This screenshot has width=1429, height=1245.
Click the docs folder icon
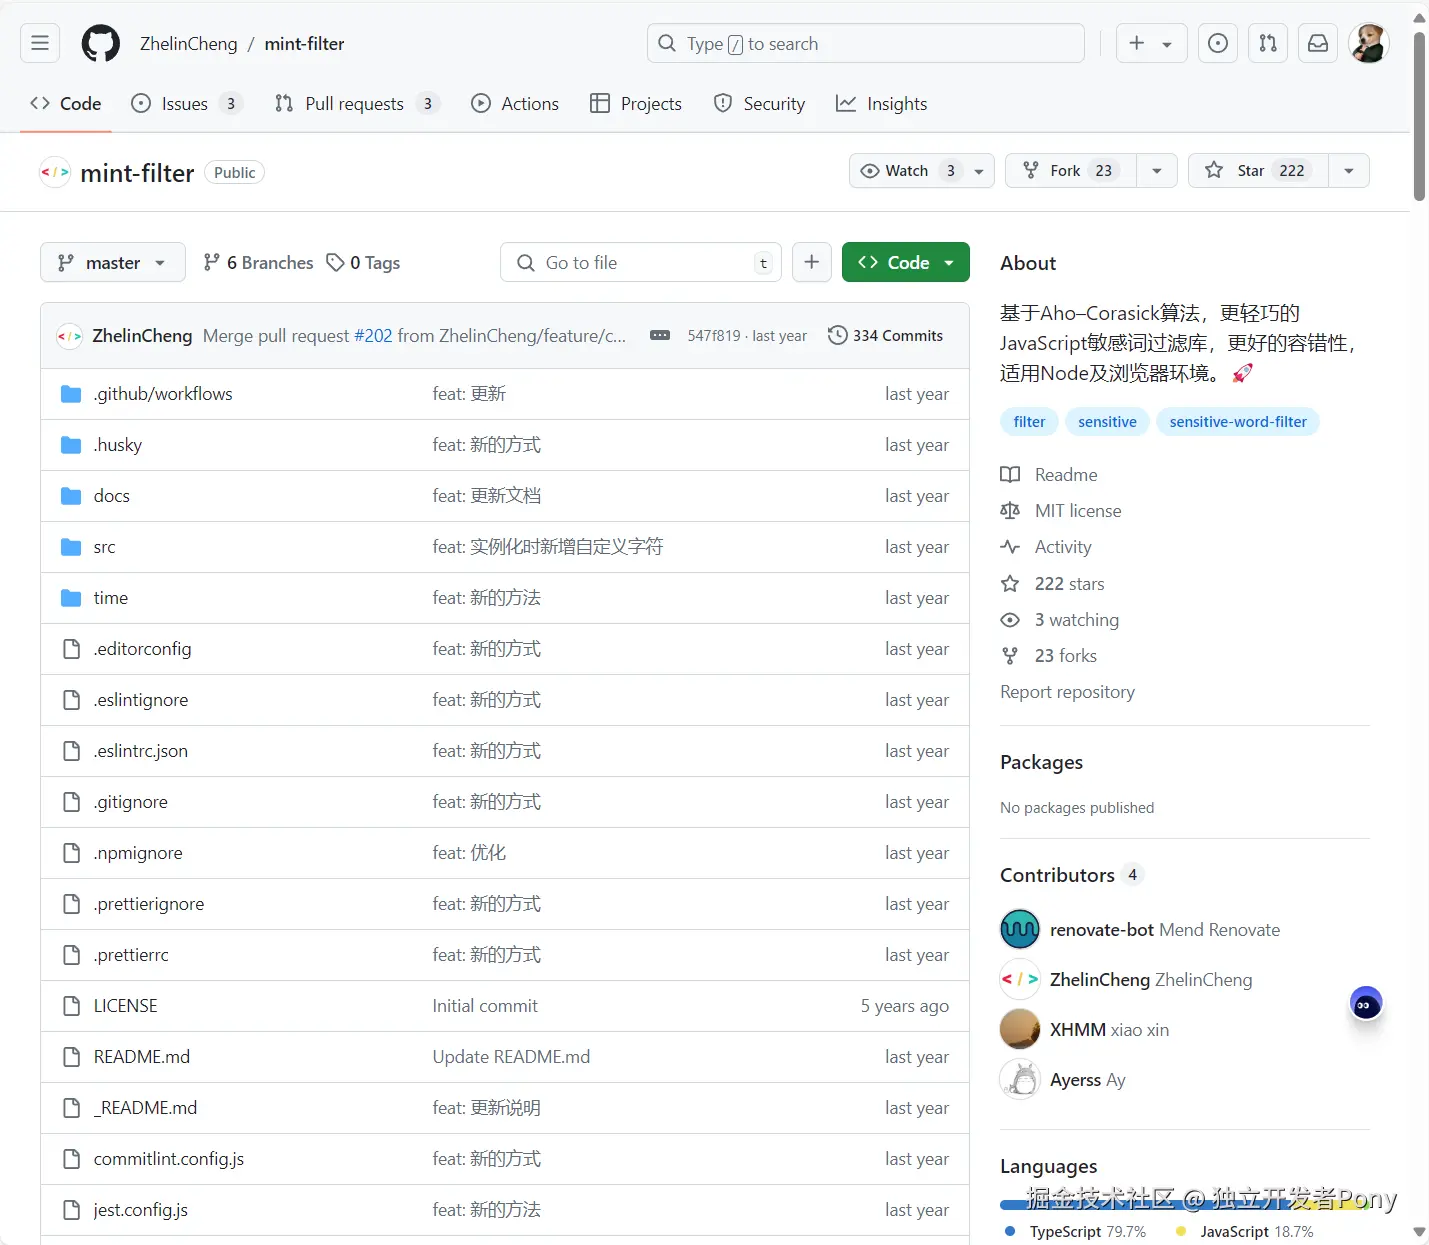pyautogui.click(x=71, y=496)
